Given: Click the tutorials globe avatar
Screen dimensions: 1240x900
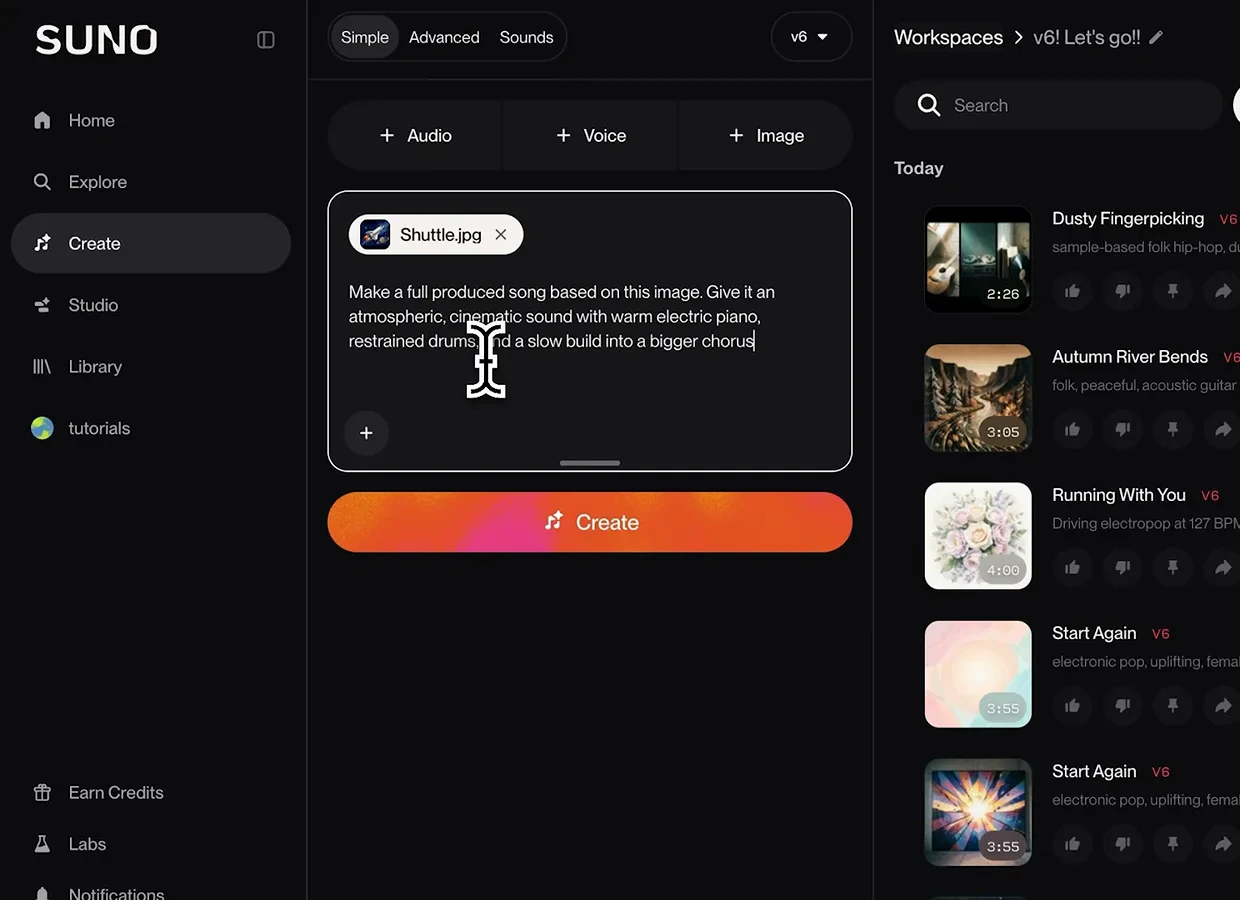Looking at the screenshot, I should [42, 428].
